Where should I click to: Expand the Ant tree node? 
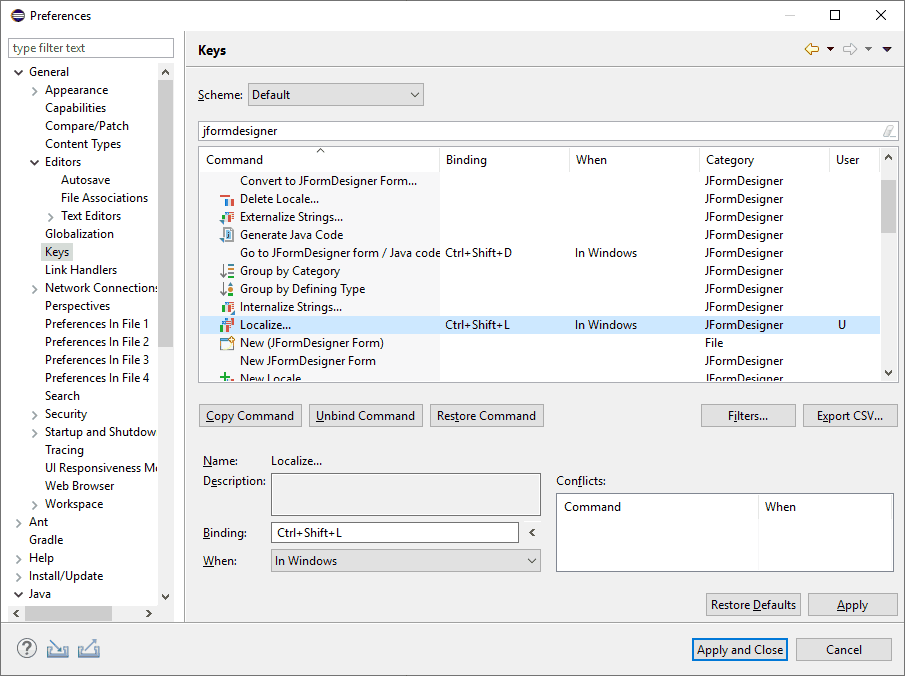pos(18,522)
